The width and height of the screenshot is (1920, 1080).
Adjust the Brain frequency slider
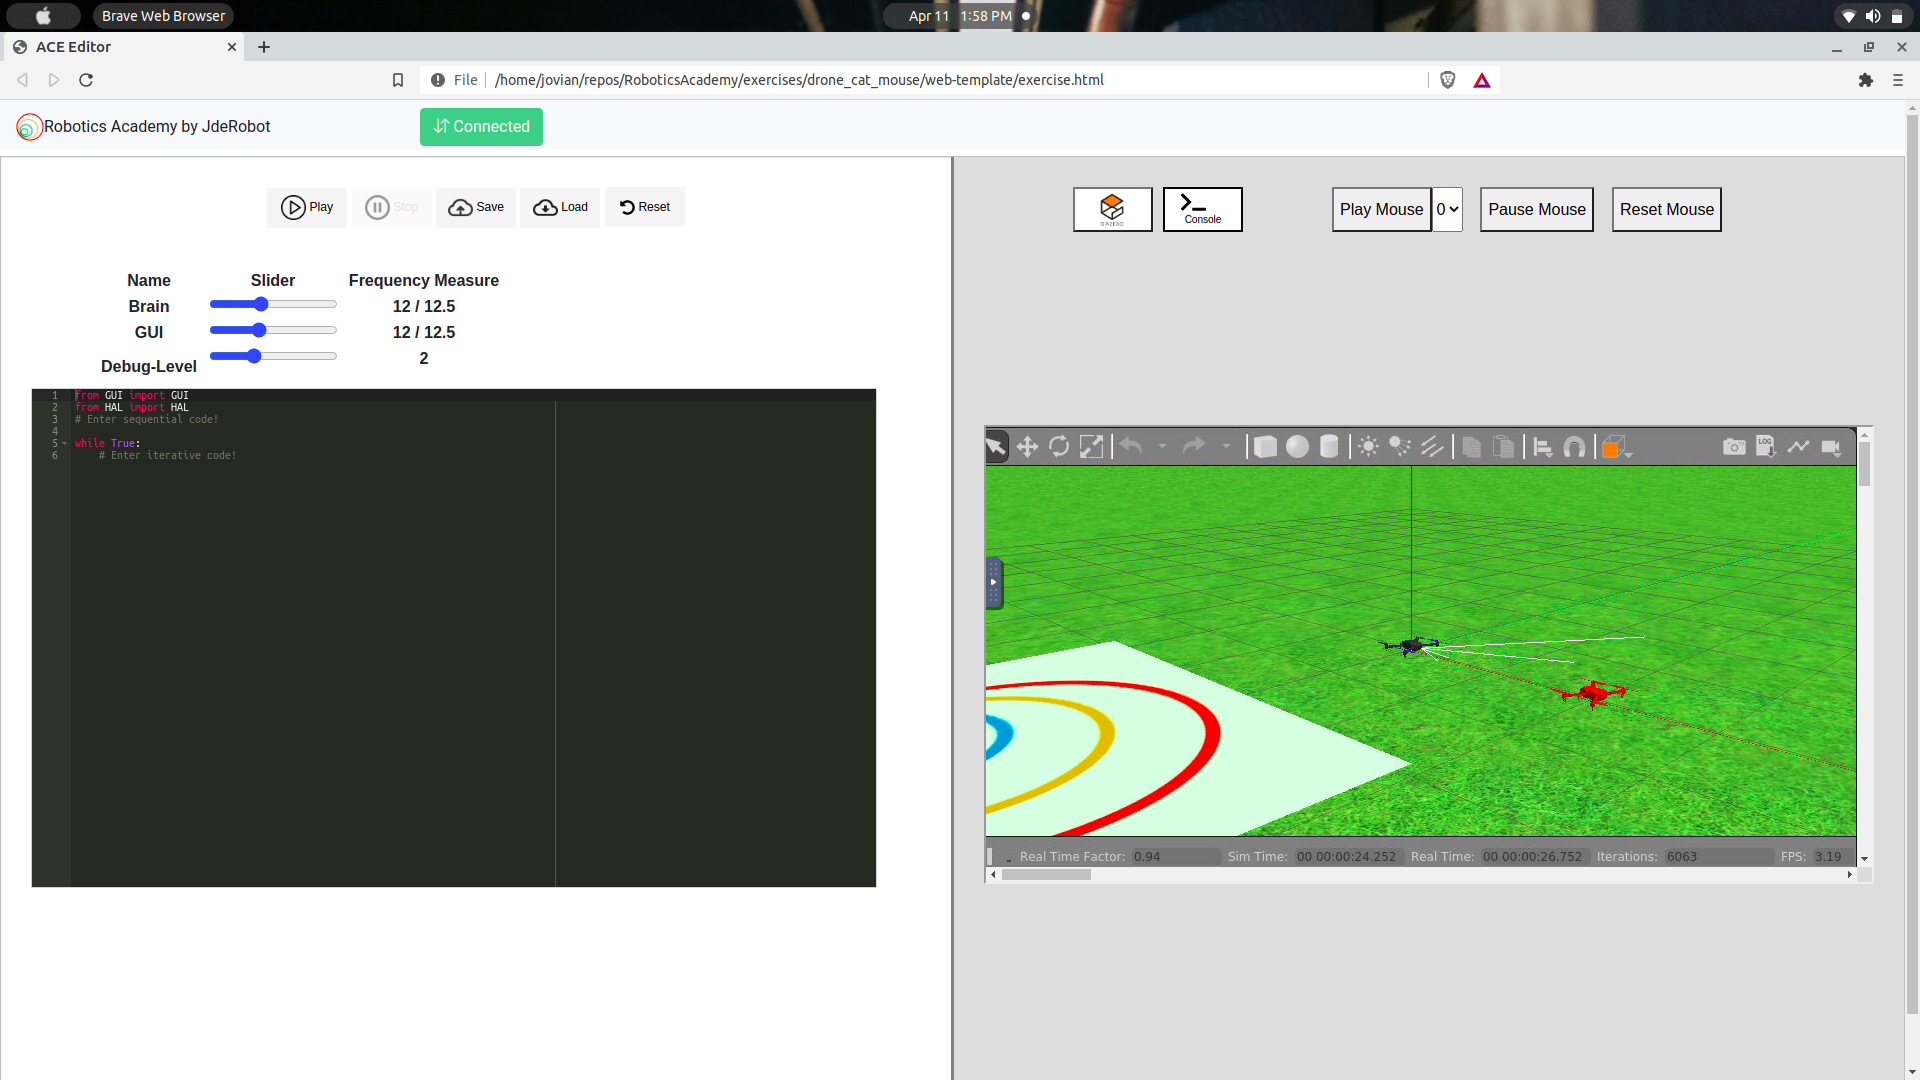tap(262, 304)
